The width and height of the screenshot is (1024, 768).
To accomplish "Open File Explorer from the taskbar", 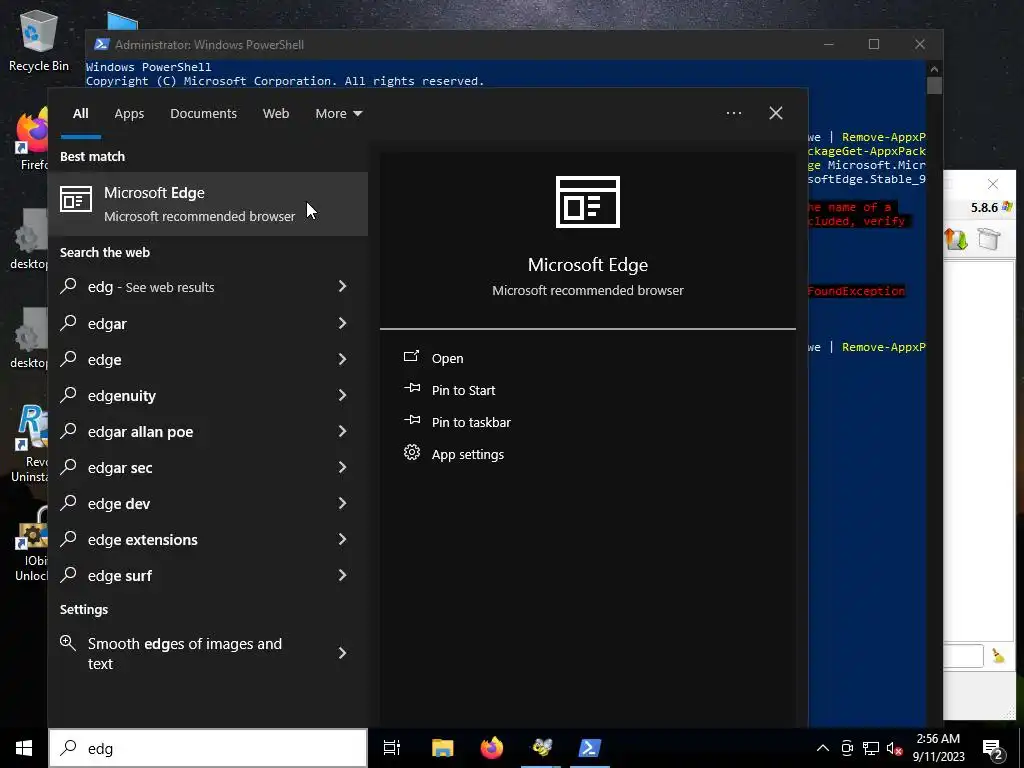I will point(442,748).
